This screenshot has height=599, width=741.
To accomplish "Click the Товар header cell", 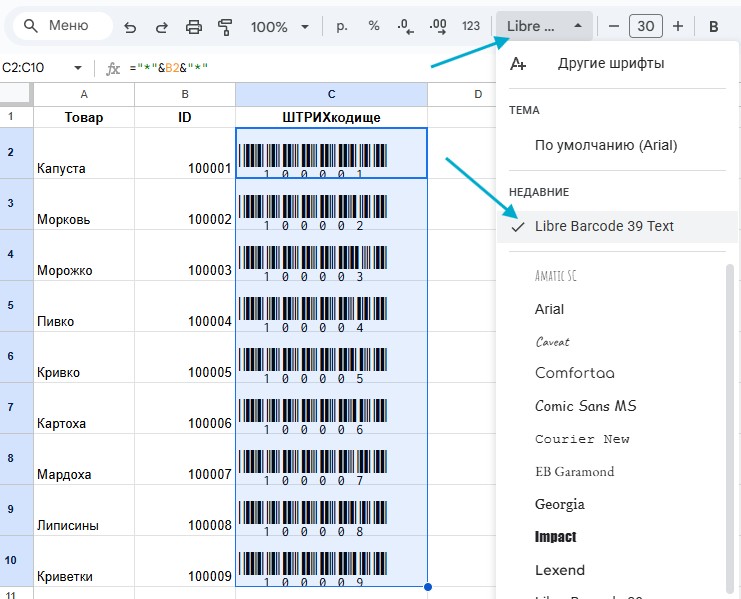I will click(x=84, y=117).
